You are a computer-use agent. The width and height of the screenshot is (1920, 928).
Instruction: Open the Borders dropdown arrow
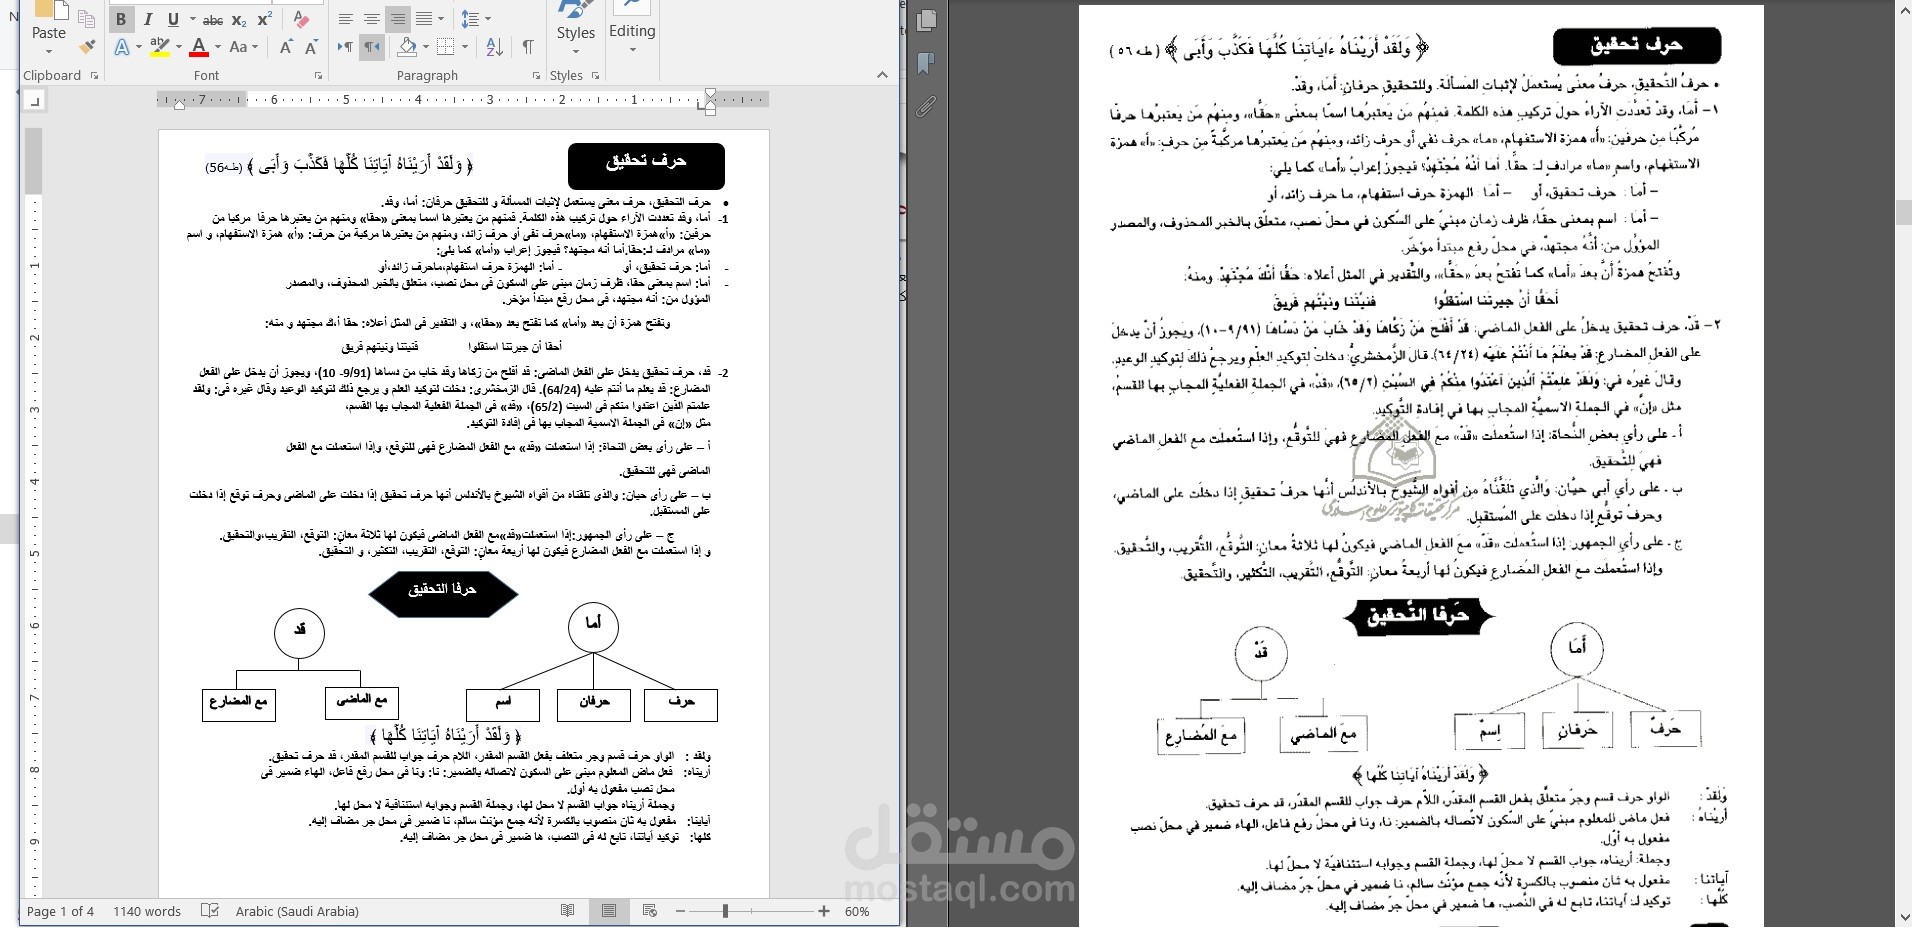click(465, 47)
